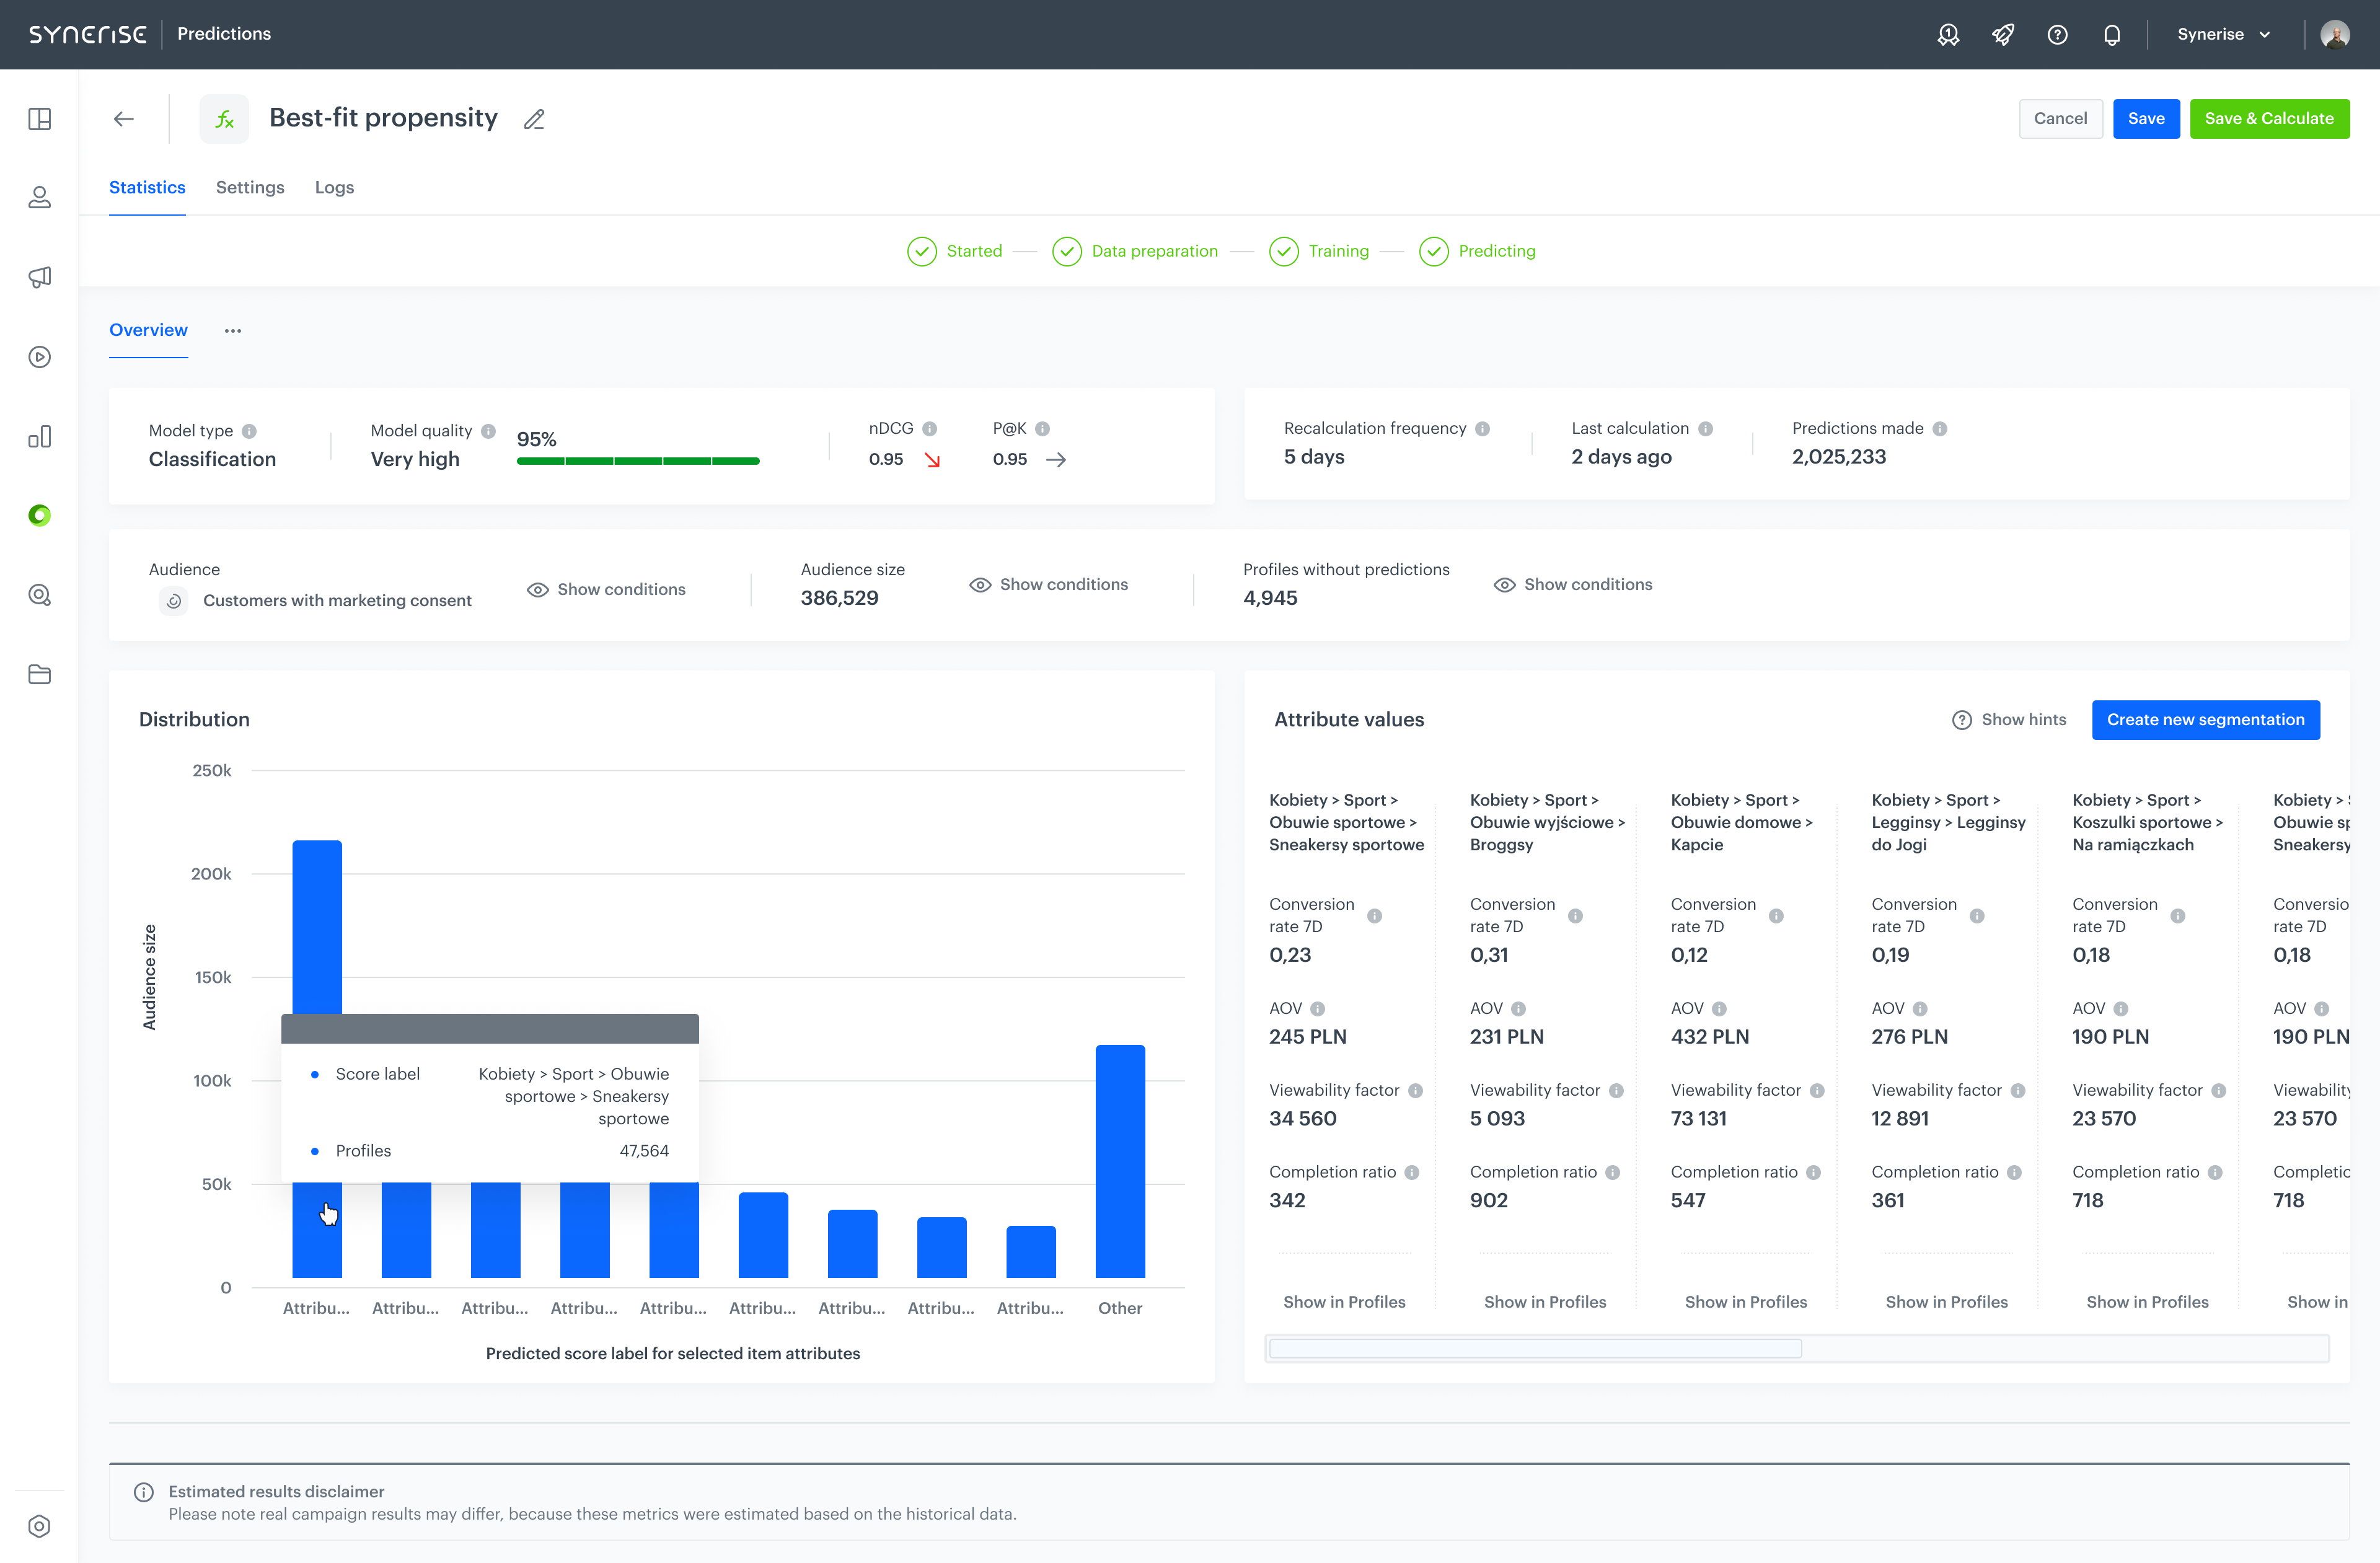This screenshot has height=1563, width=2380.
Task: Open settings gear at sidebar bottom
Action: pos(40,1526)
